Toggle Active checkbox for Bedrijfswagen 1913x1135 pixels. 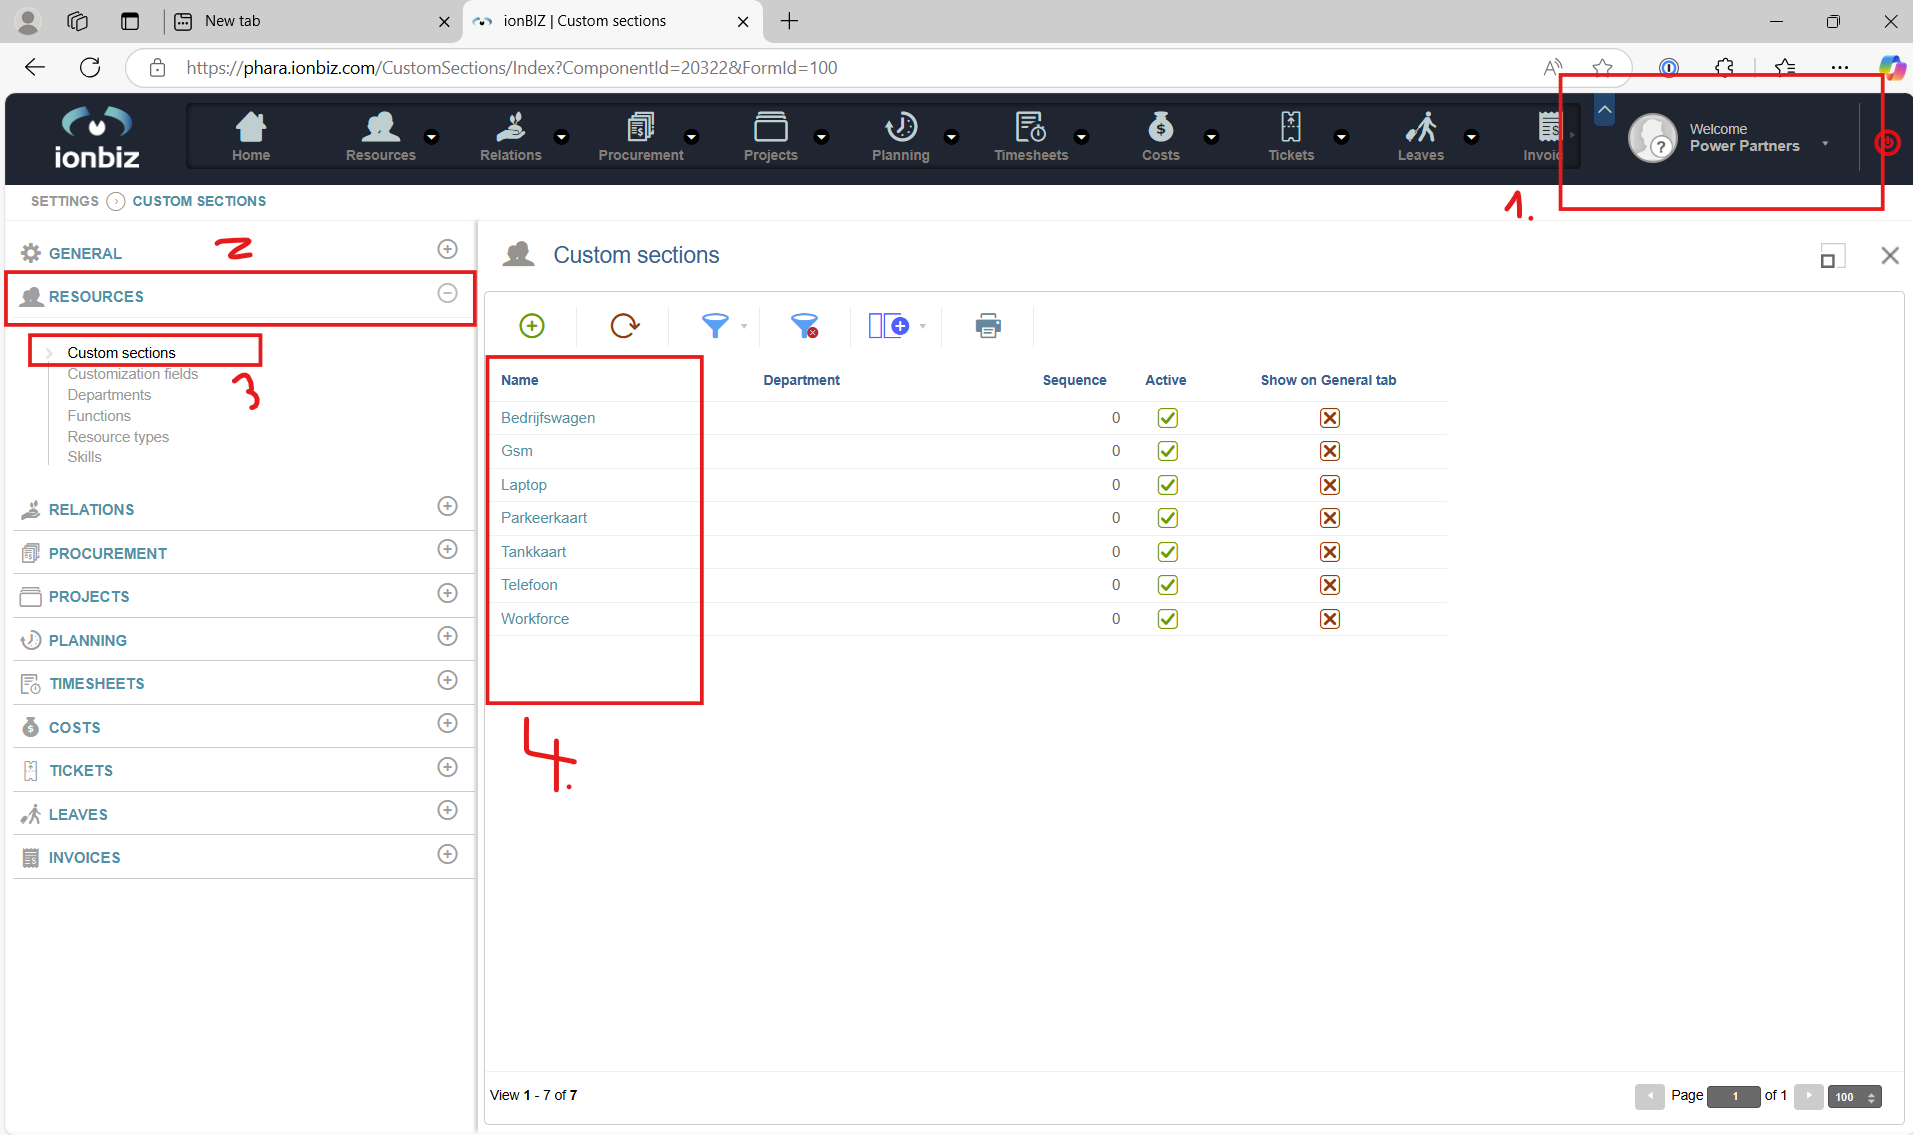tap(1167, 418)
